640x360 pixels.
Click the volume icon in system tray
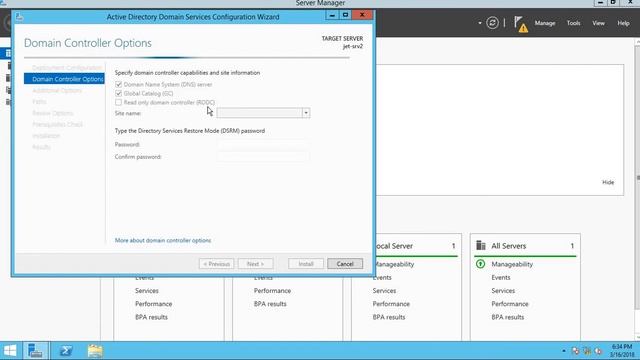[x=598, y=351]
